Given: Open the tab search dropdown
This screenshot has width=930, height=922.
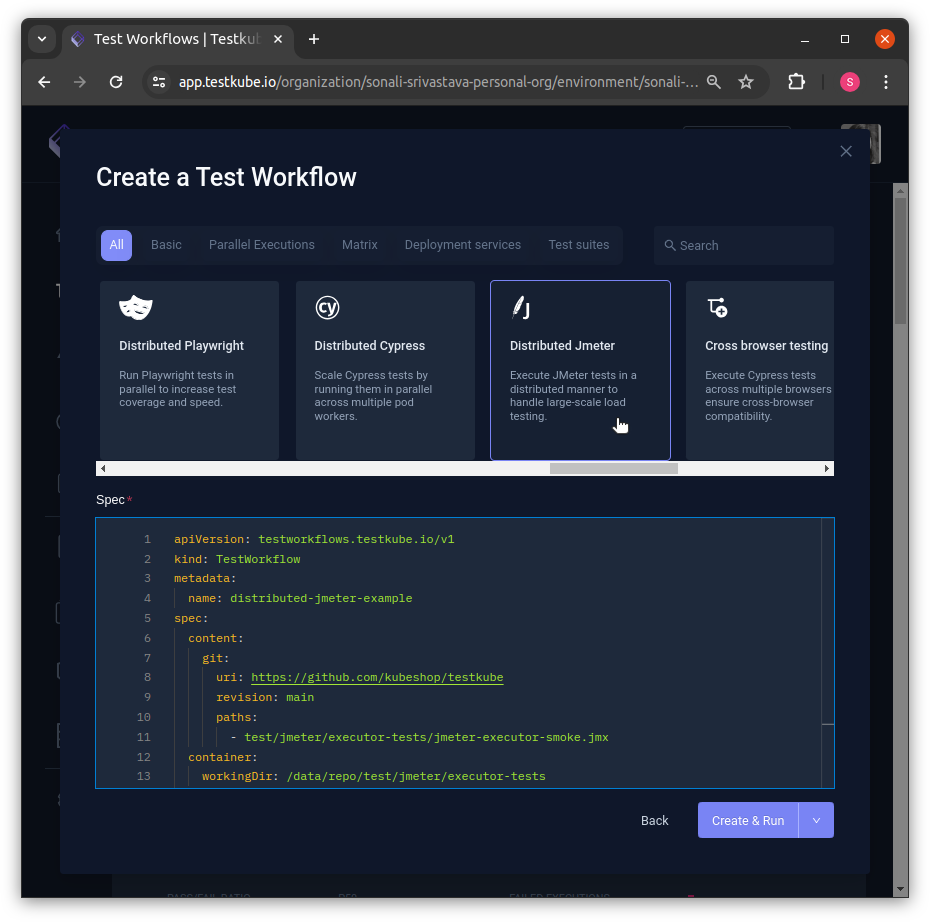Looking at the screenshot, I should click(x=42, y=39).
